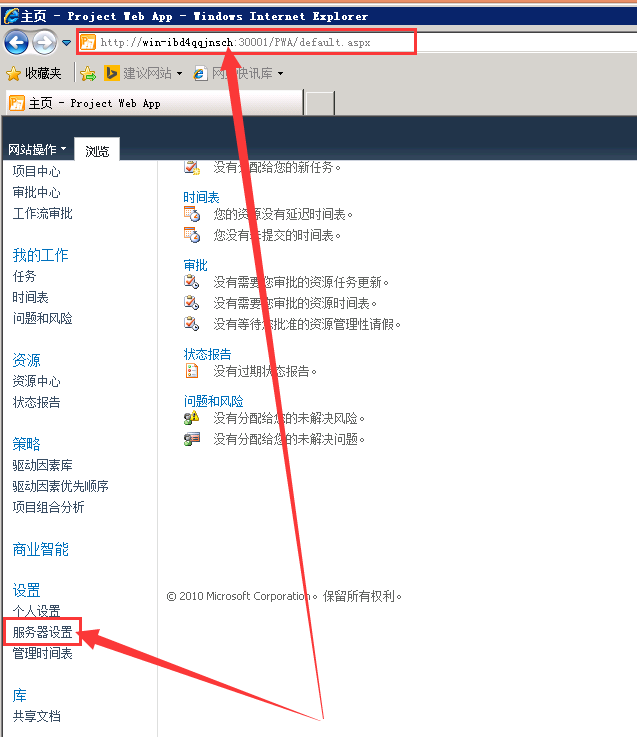Click the 商业智能 sidebar heading
637x737 pixels.
[x=40, y=549]
